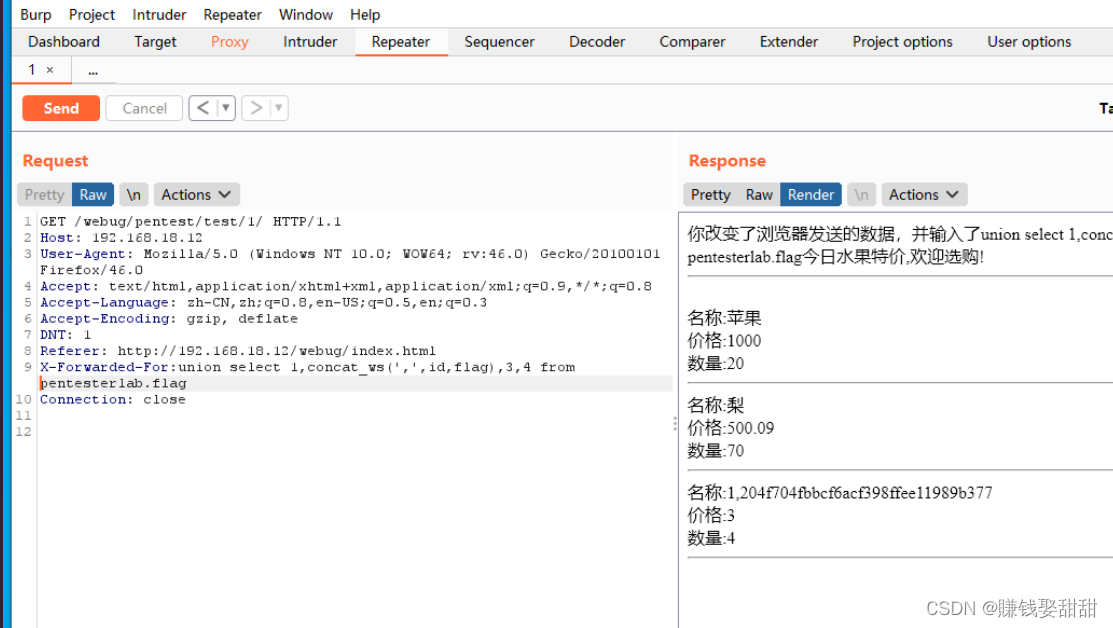Viewport: 1113px width, 628px height.
Task: Switch Request view to Raw
Action: pos(93,194)
